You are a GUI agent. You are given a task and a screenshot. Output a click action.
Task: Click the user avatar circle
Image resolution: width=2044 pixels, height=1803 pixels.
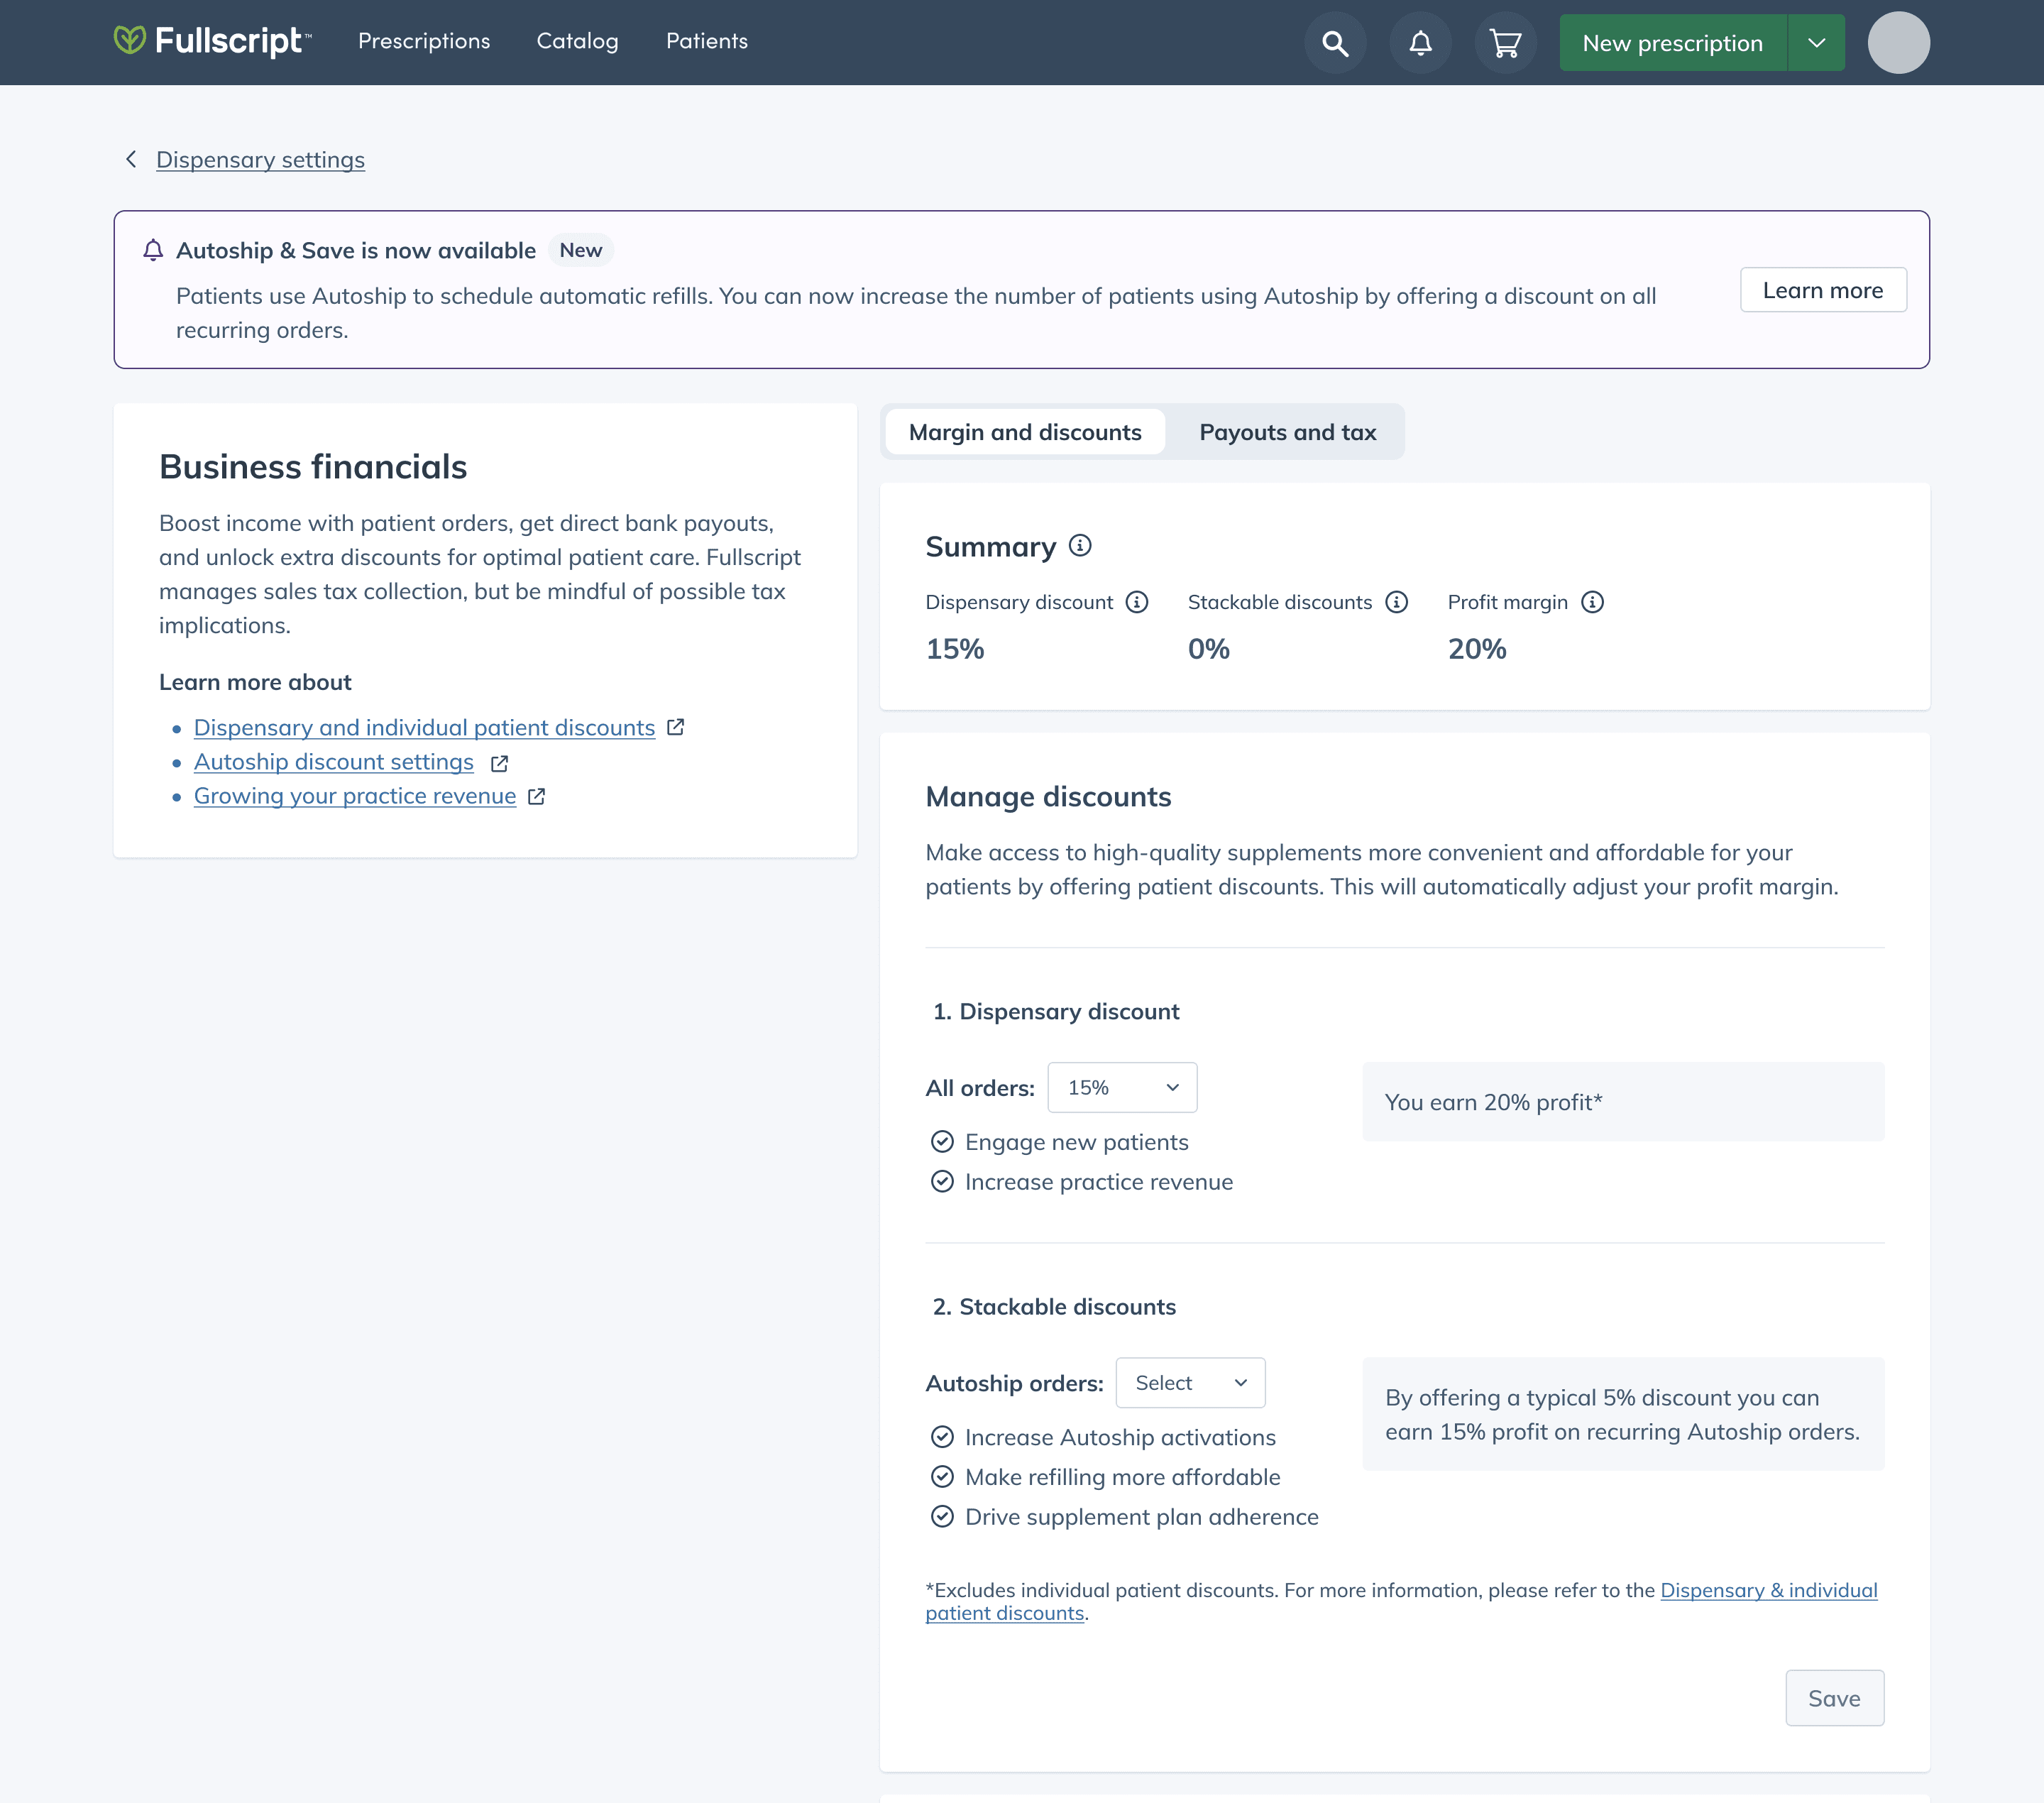tap(1898, 43)
